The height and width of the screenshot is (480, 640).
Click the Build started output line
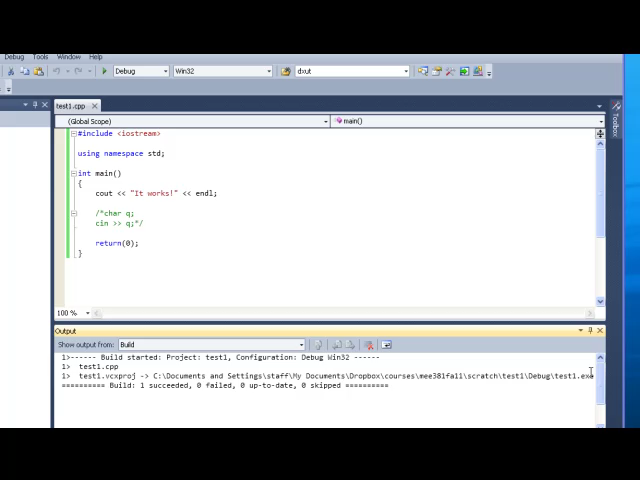pos(220,358)
